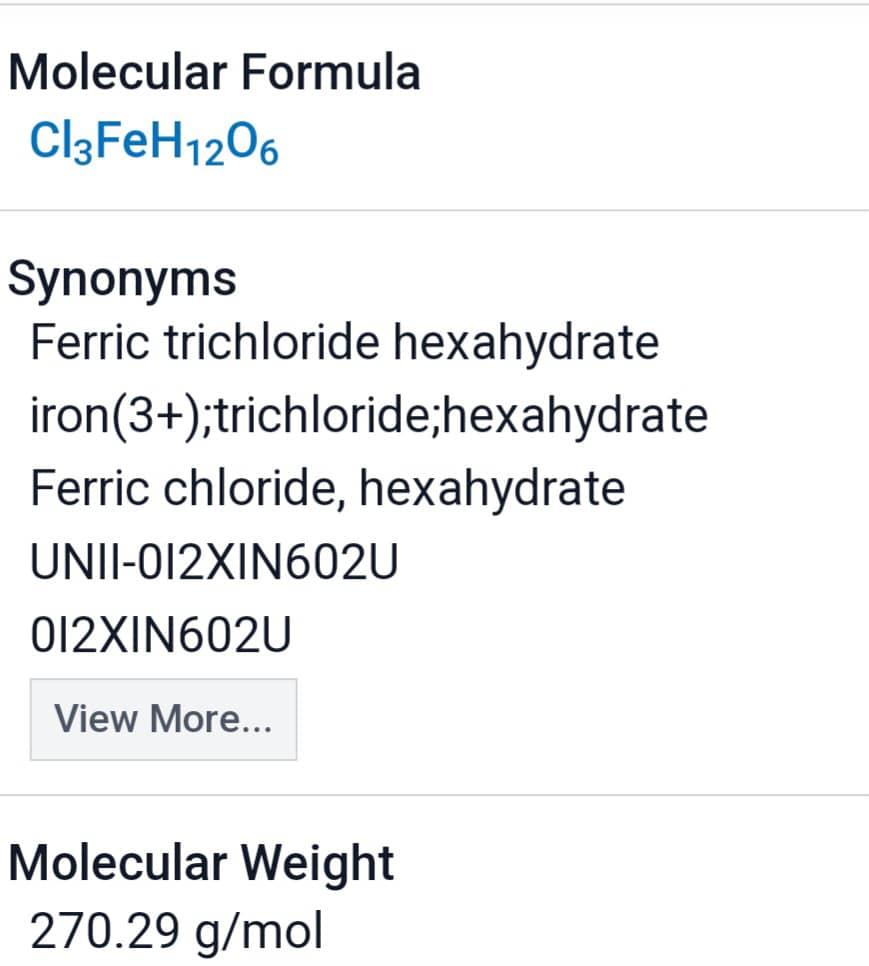Image resolution: width=869 pixels, height=966 pixels.
Task: Click the word trichloride in the first synonym
Action: click(272, 342)
